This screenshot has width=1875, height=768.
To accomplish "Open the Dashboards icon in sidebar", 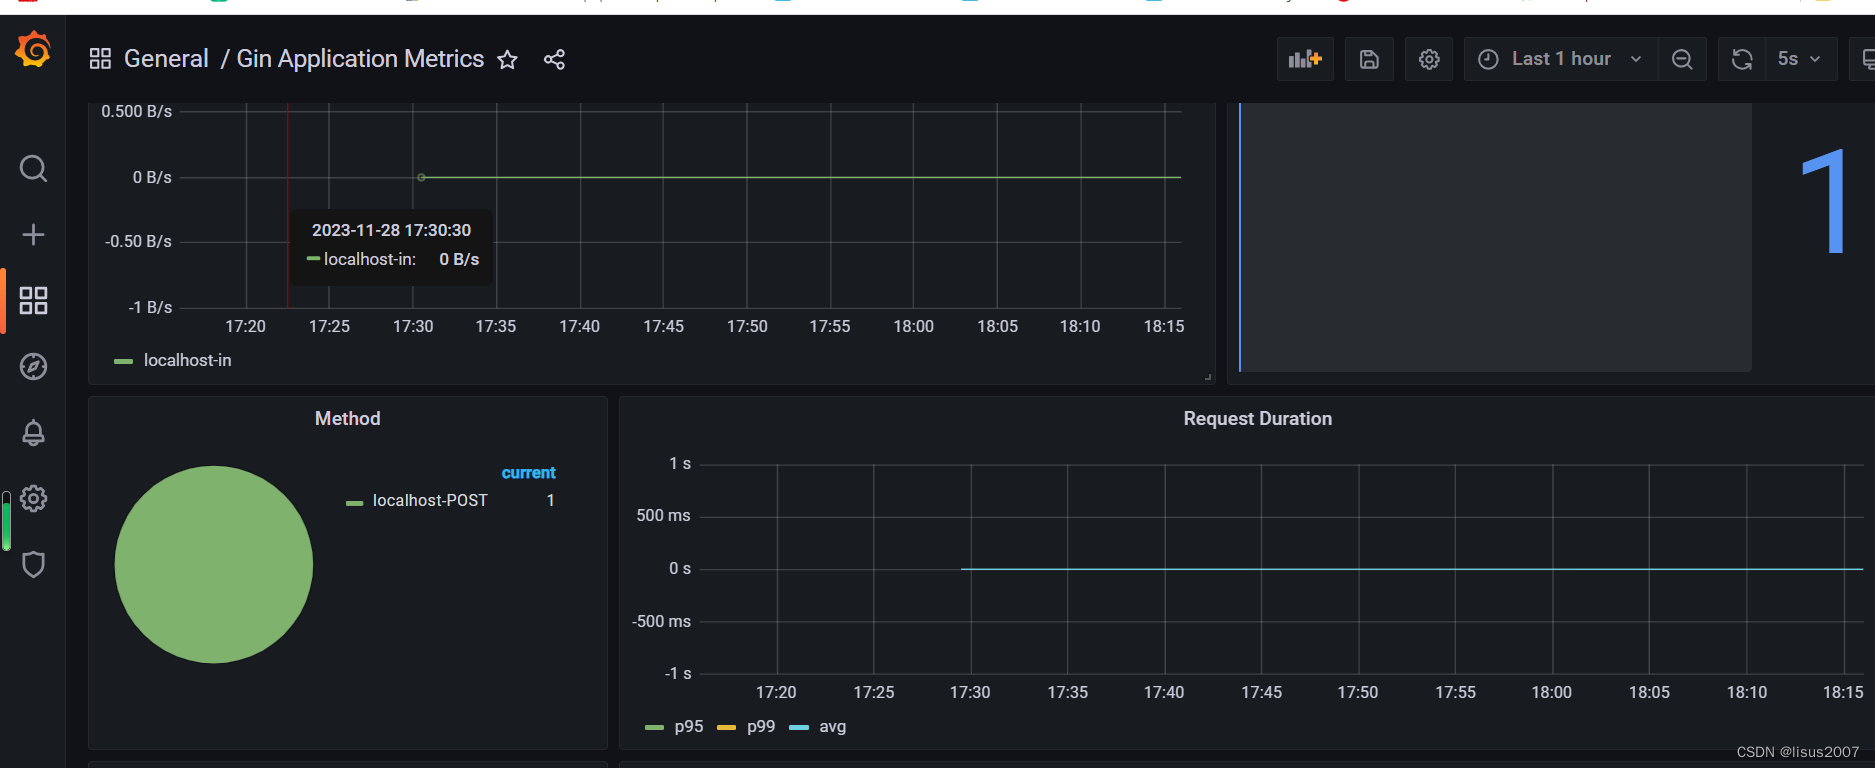I will click(x=33, y=300).
